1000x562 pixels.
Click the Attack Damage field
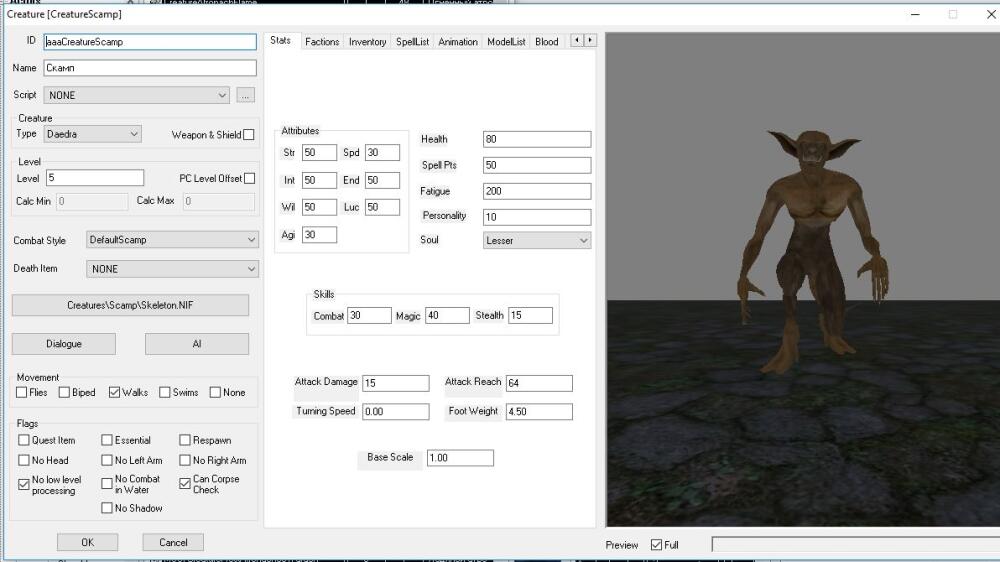[x=396, y=383]
